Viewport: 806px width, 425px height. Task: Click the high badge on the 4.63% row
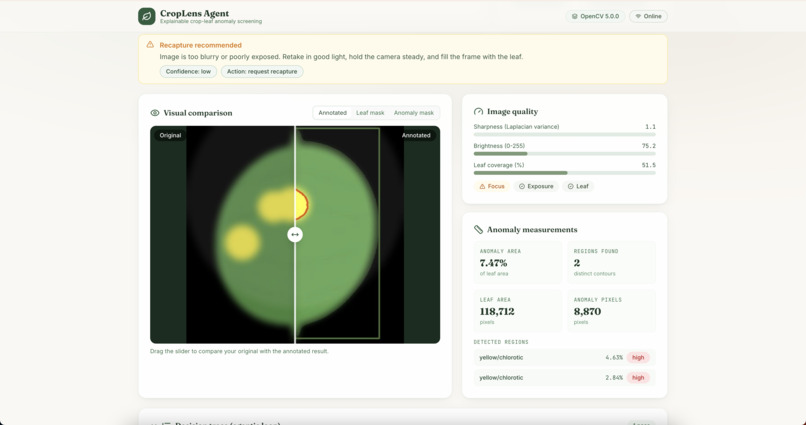click(x=638, y=358)
